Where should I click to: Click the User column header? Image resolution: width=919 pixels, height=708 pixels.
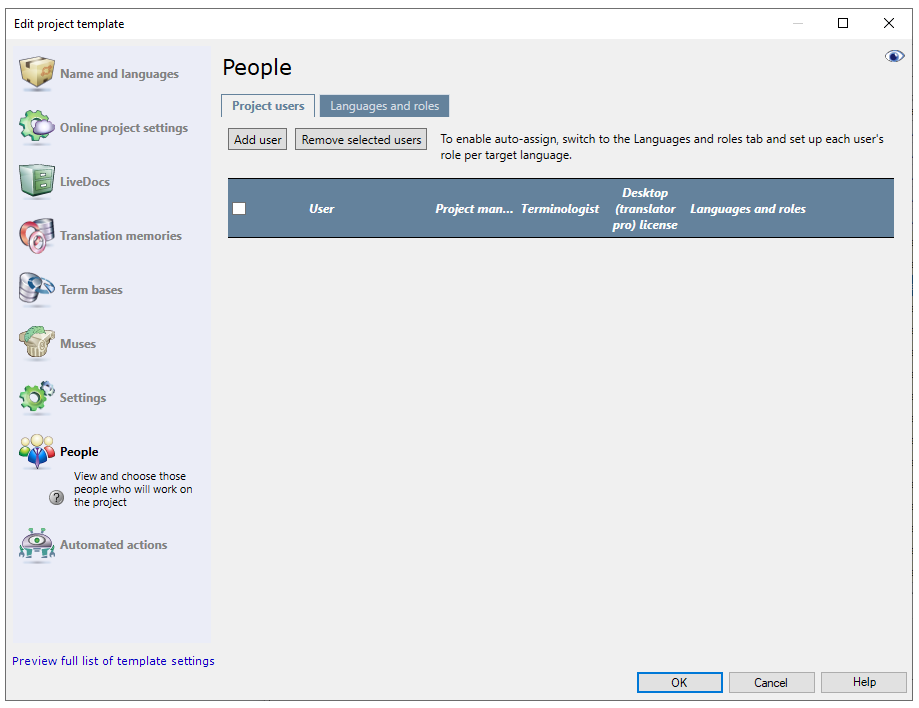click(x=321, y=208)
